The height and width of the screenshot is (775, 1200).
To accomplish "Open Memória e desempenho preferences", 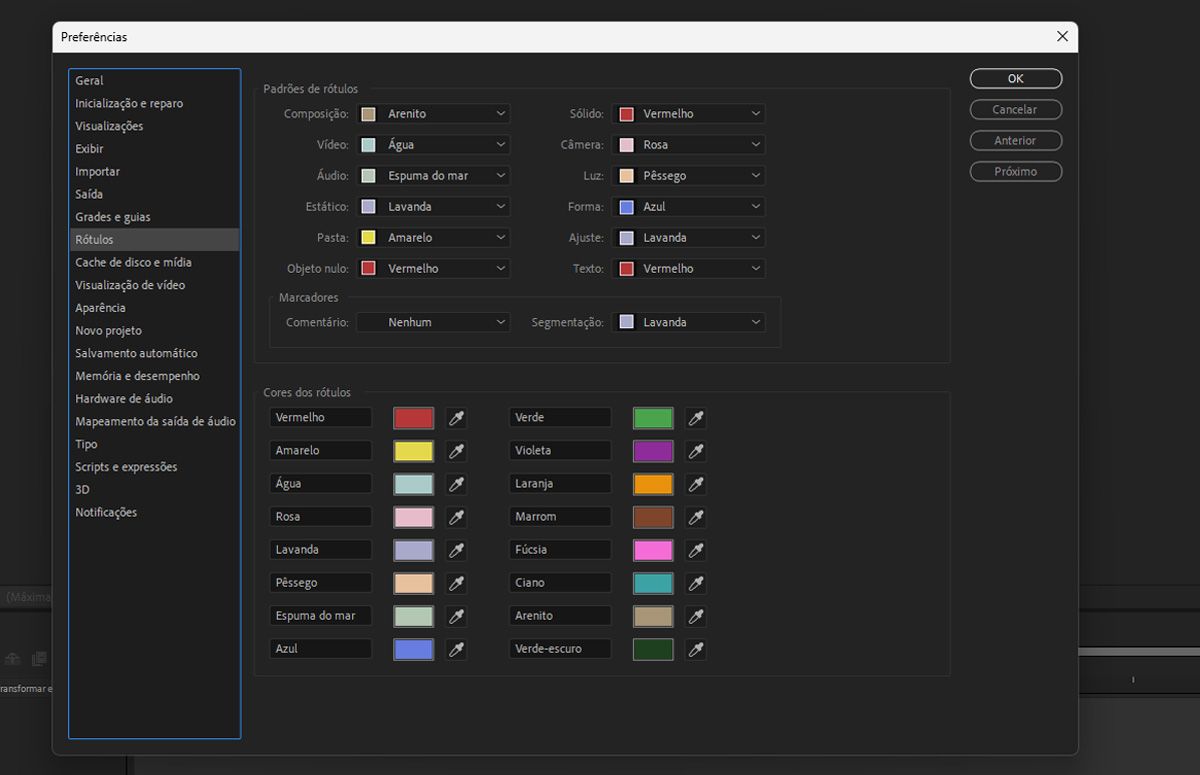I will click(154, 376).
